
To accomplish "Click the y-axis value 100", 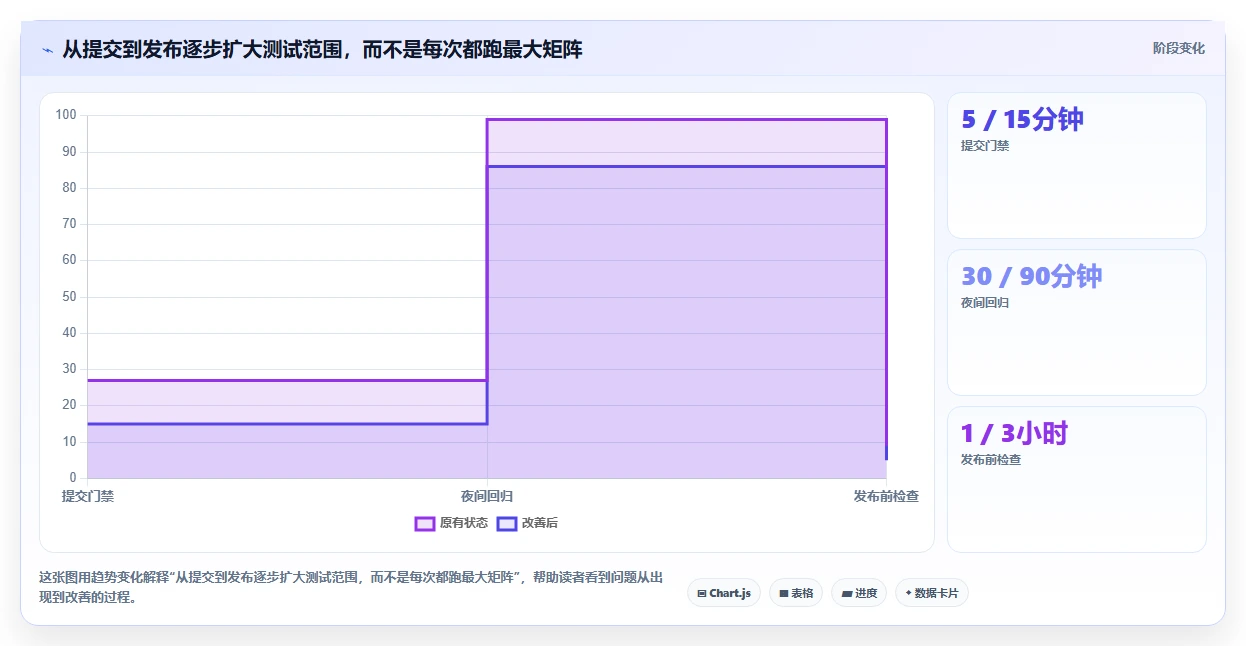I will pyautogui.click(x=66, y=115).
